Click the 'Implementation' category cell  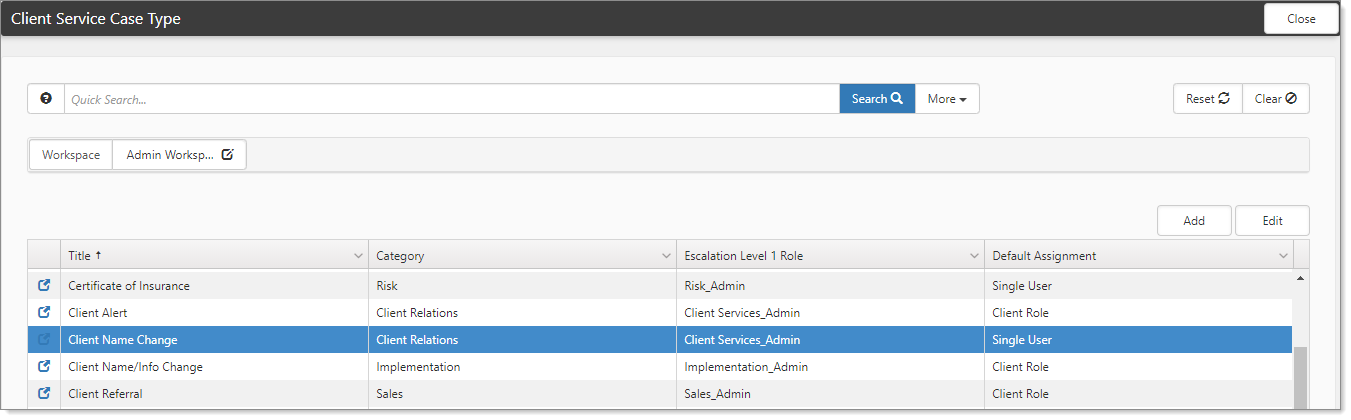pos(522,366)
